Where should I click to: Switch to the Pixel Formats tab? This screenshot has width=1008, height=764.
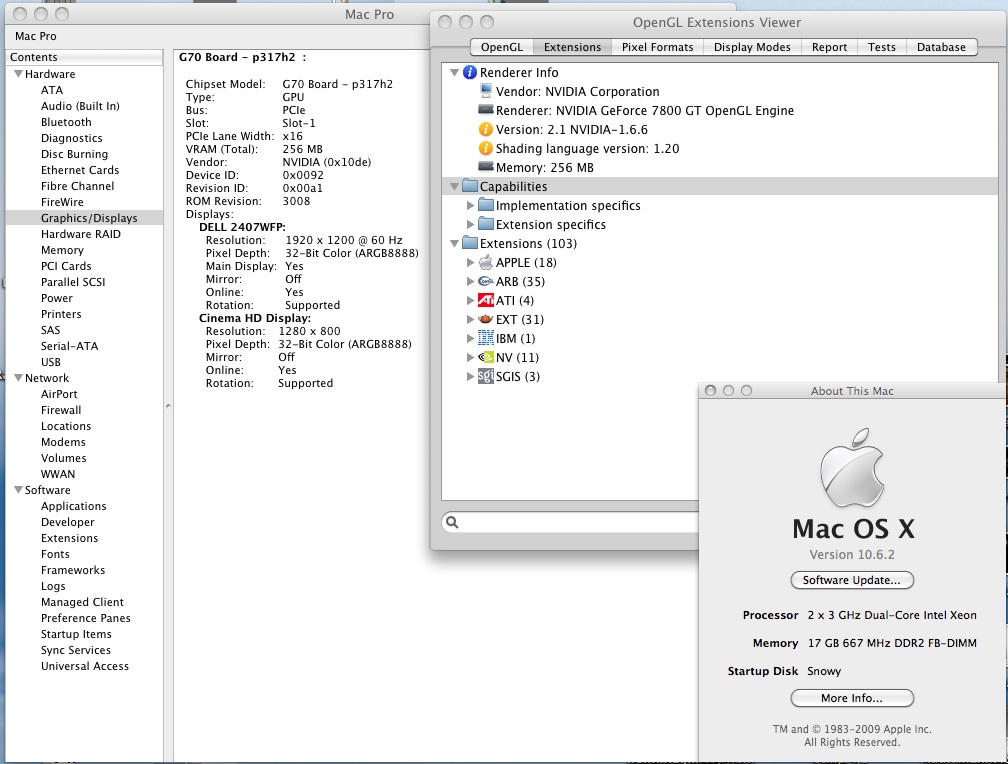point(657,47)
